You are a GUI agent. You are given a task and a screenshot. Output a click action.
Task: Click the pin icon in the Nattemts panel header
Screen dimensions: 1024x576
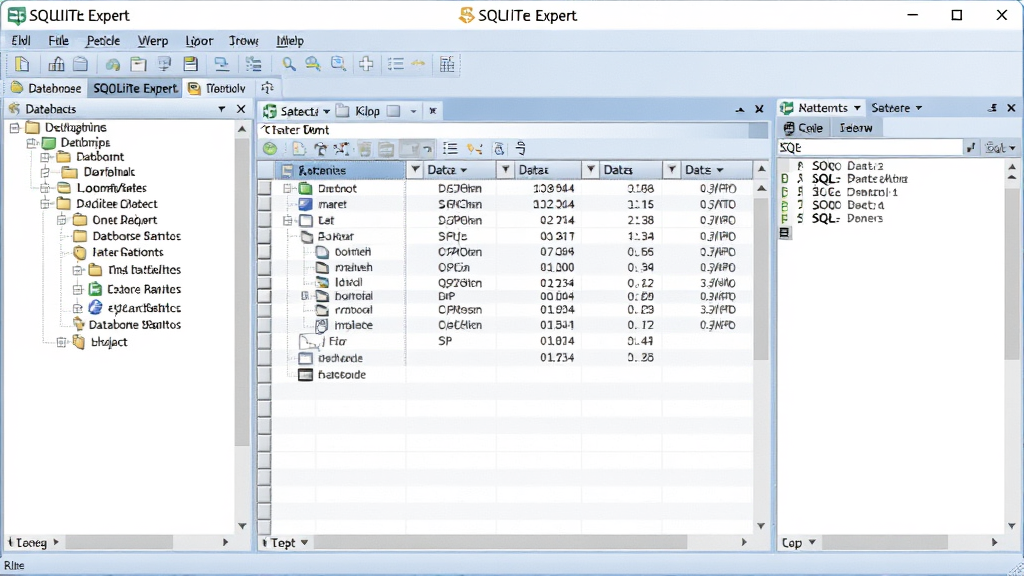[x=993, y=108]
